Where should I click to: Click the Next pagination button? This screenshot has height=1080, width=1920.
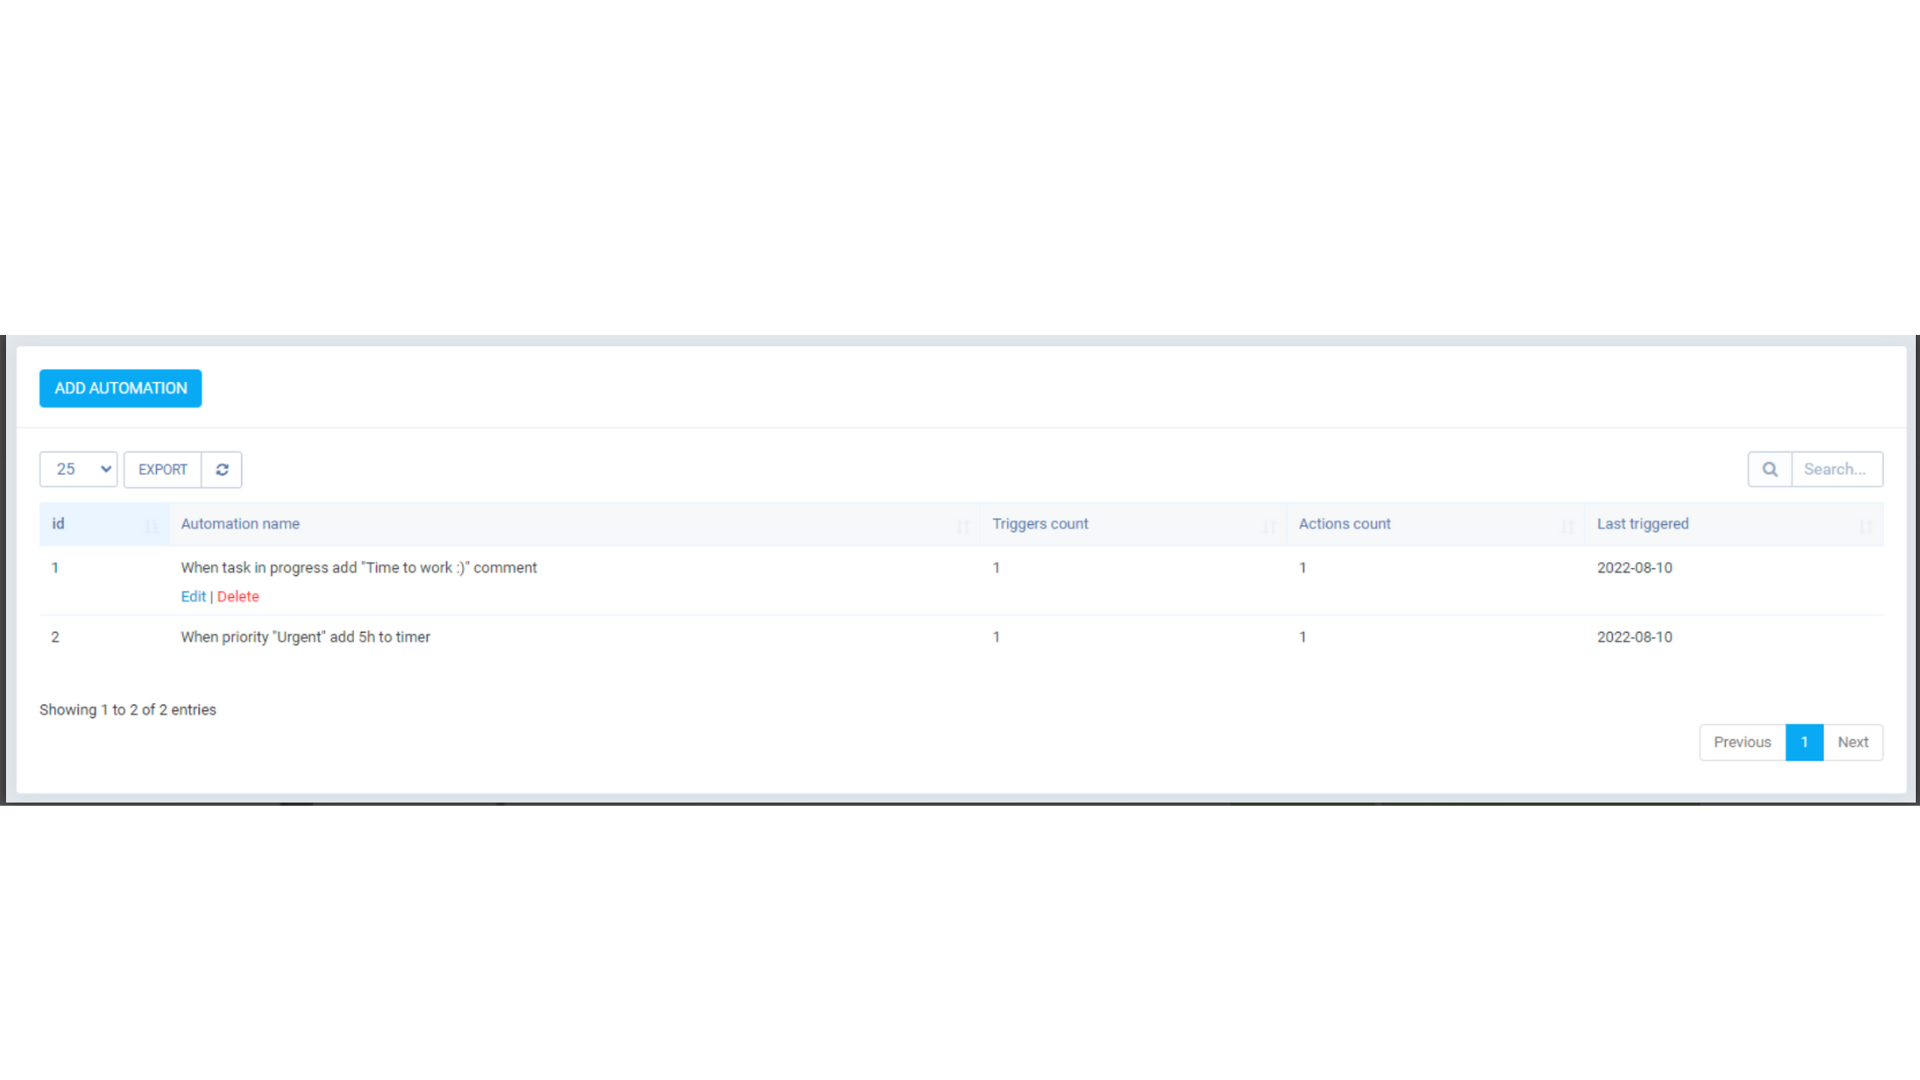pos(1853,742)
